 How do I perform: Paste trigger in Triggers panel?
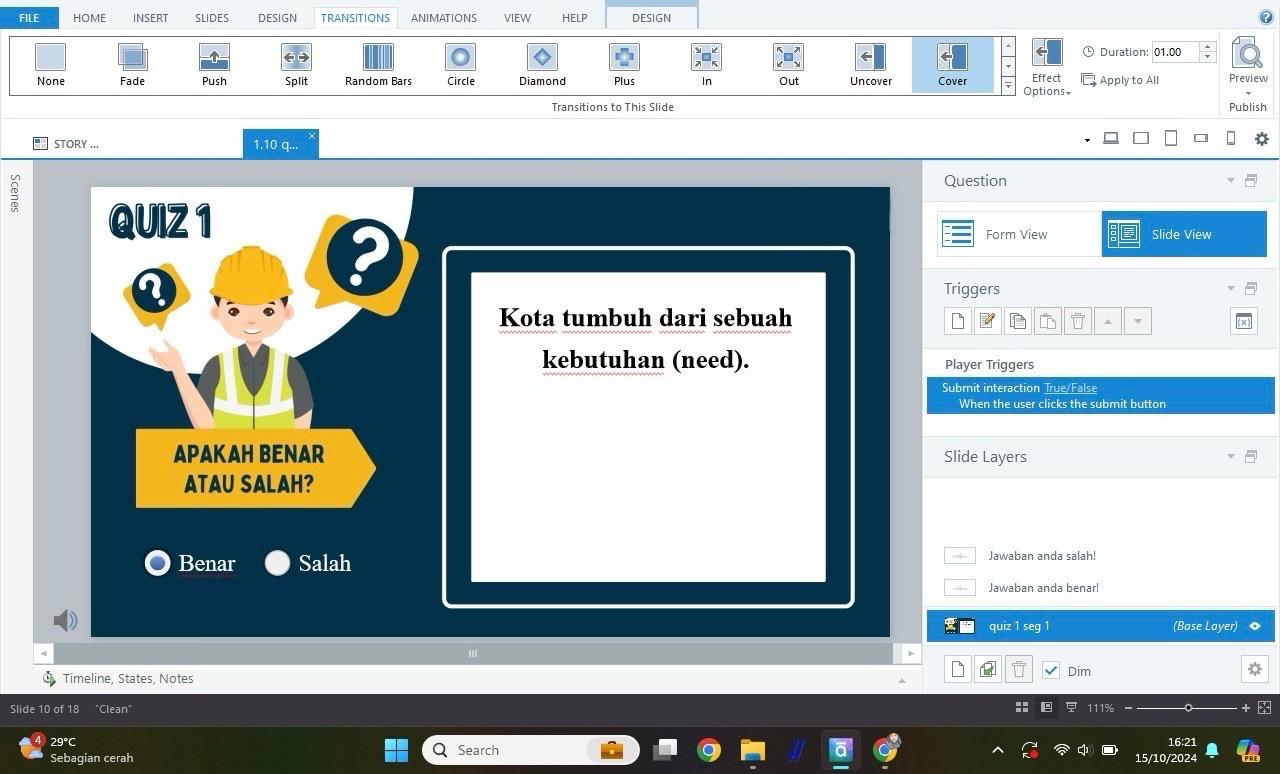(x=1048, y=321)
